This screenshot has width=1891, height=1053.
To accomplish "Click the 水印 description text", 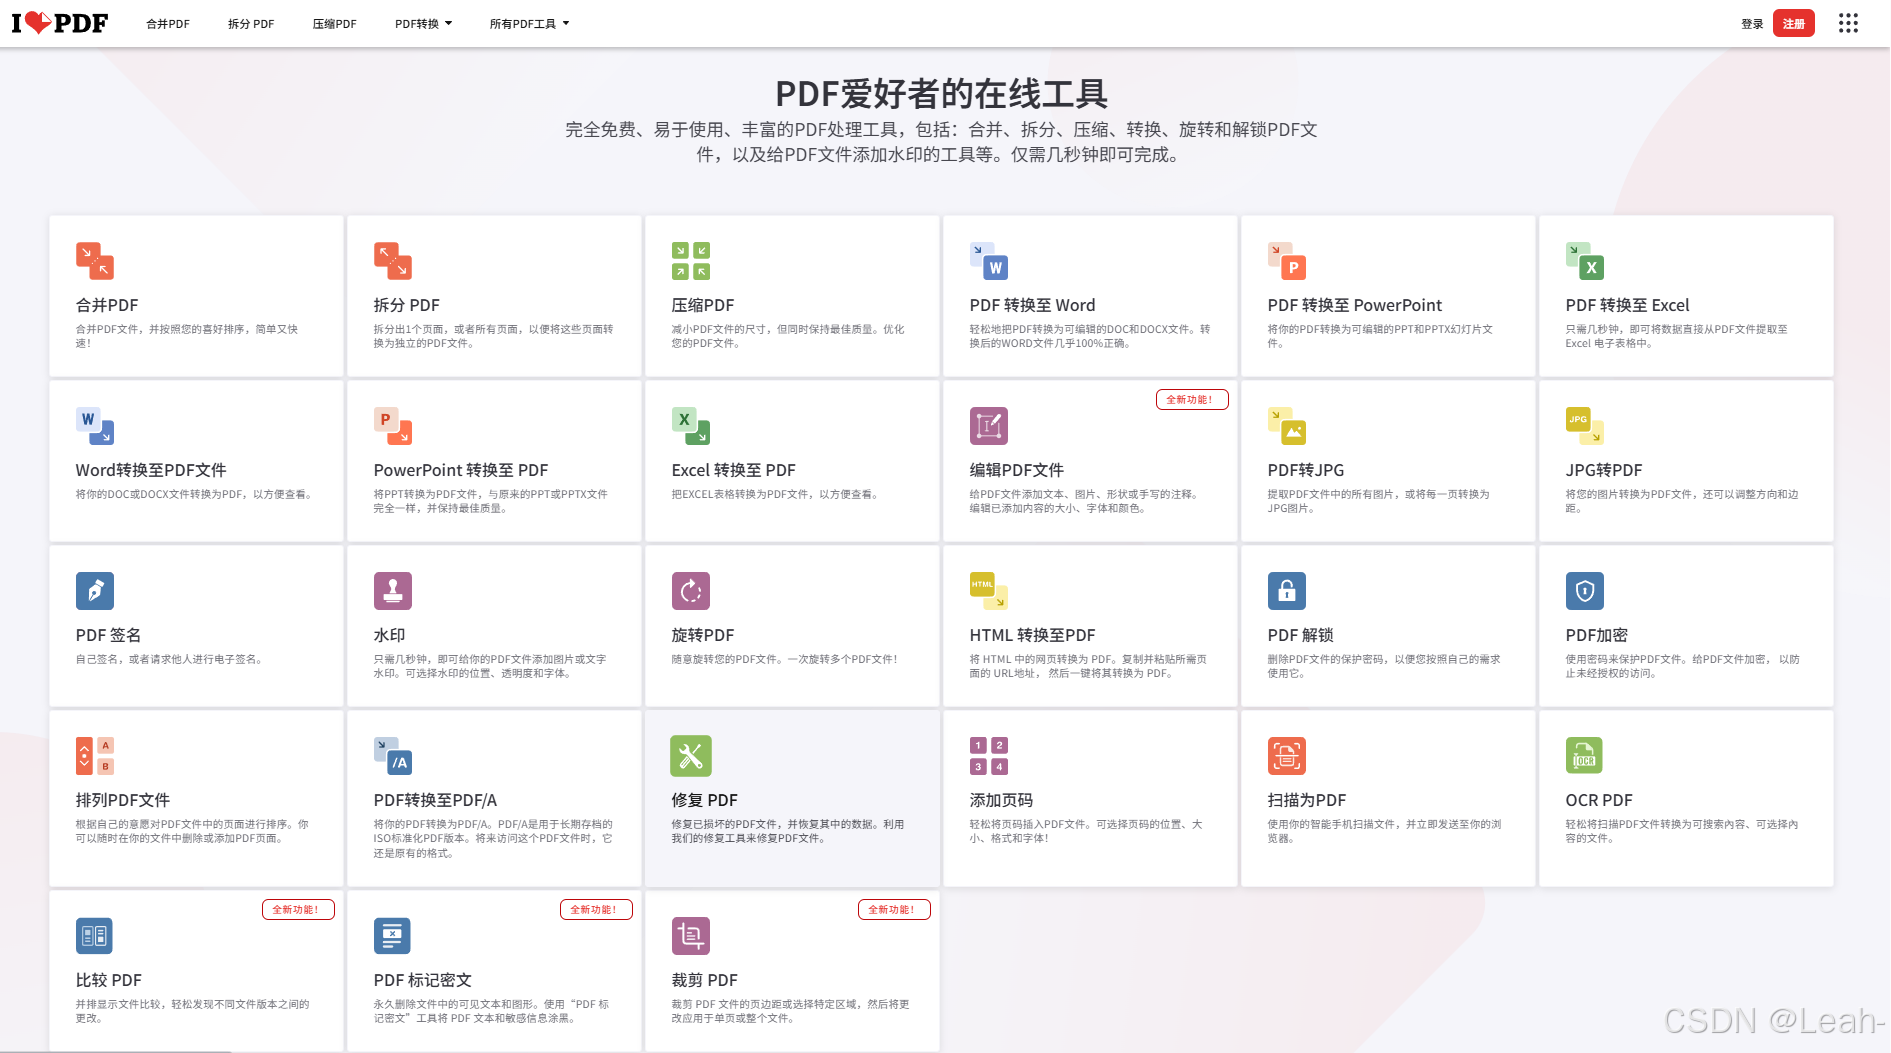I will pos(490,666).
